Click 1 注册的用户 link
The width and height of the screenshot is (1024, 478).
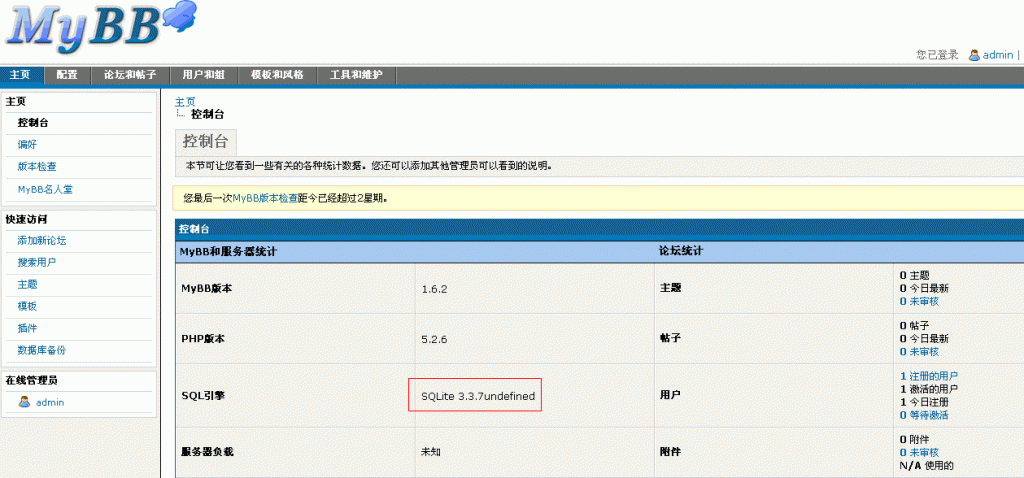(929, 375)
